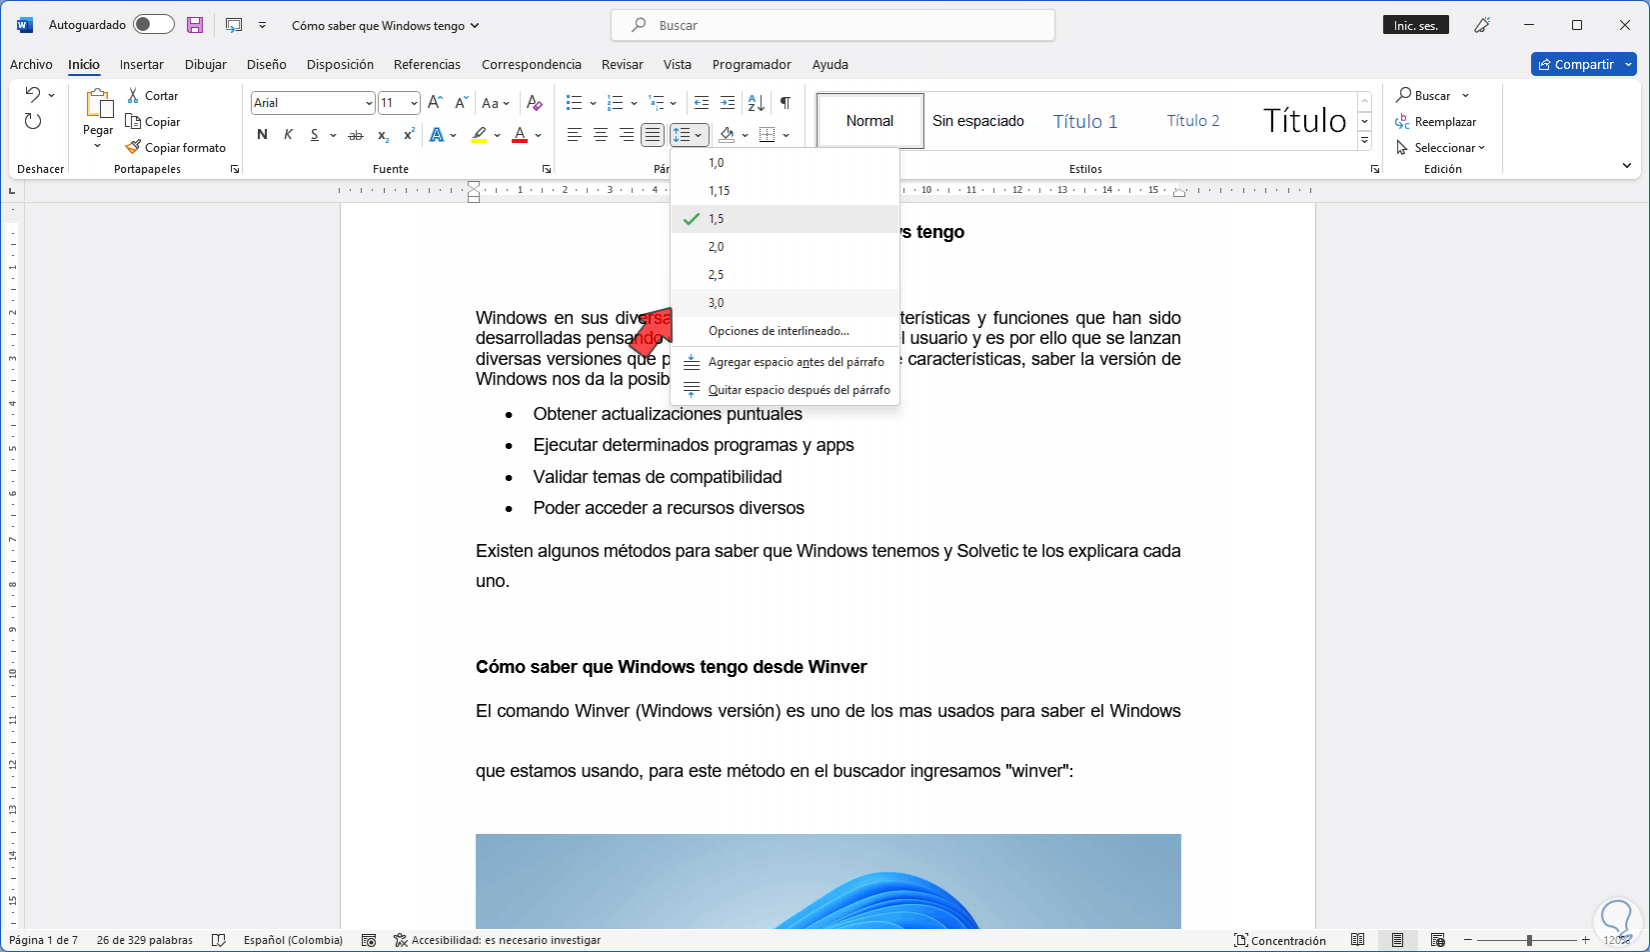The image size is (1650, 952).
Task: Apply the yellow text highlight color
Action: tap(479, 135)
